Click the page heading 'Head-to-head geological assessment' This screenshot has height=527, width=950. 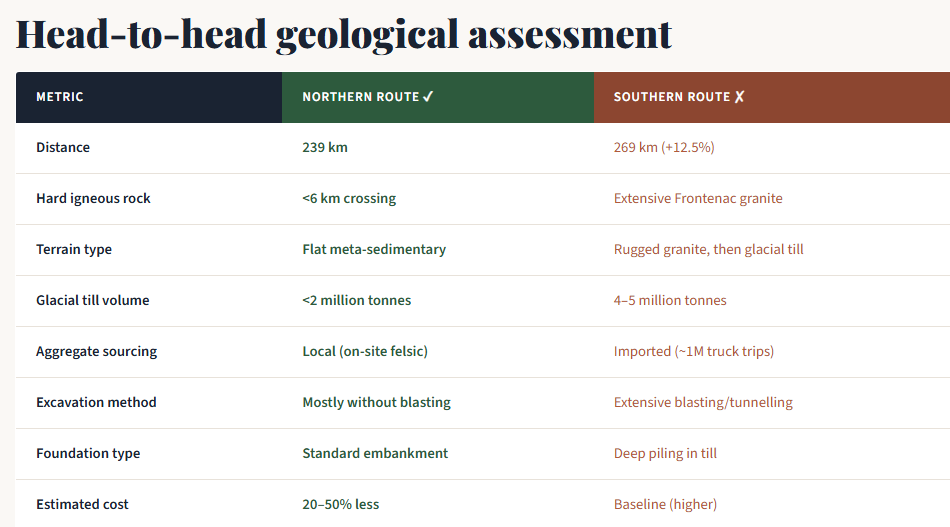pos(344,33)
